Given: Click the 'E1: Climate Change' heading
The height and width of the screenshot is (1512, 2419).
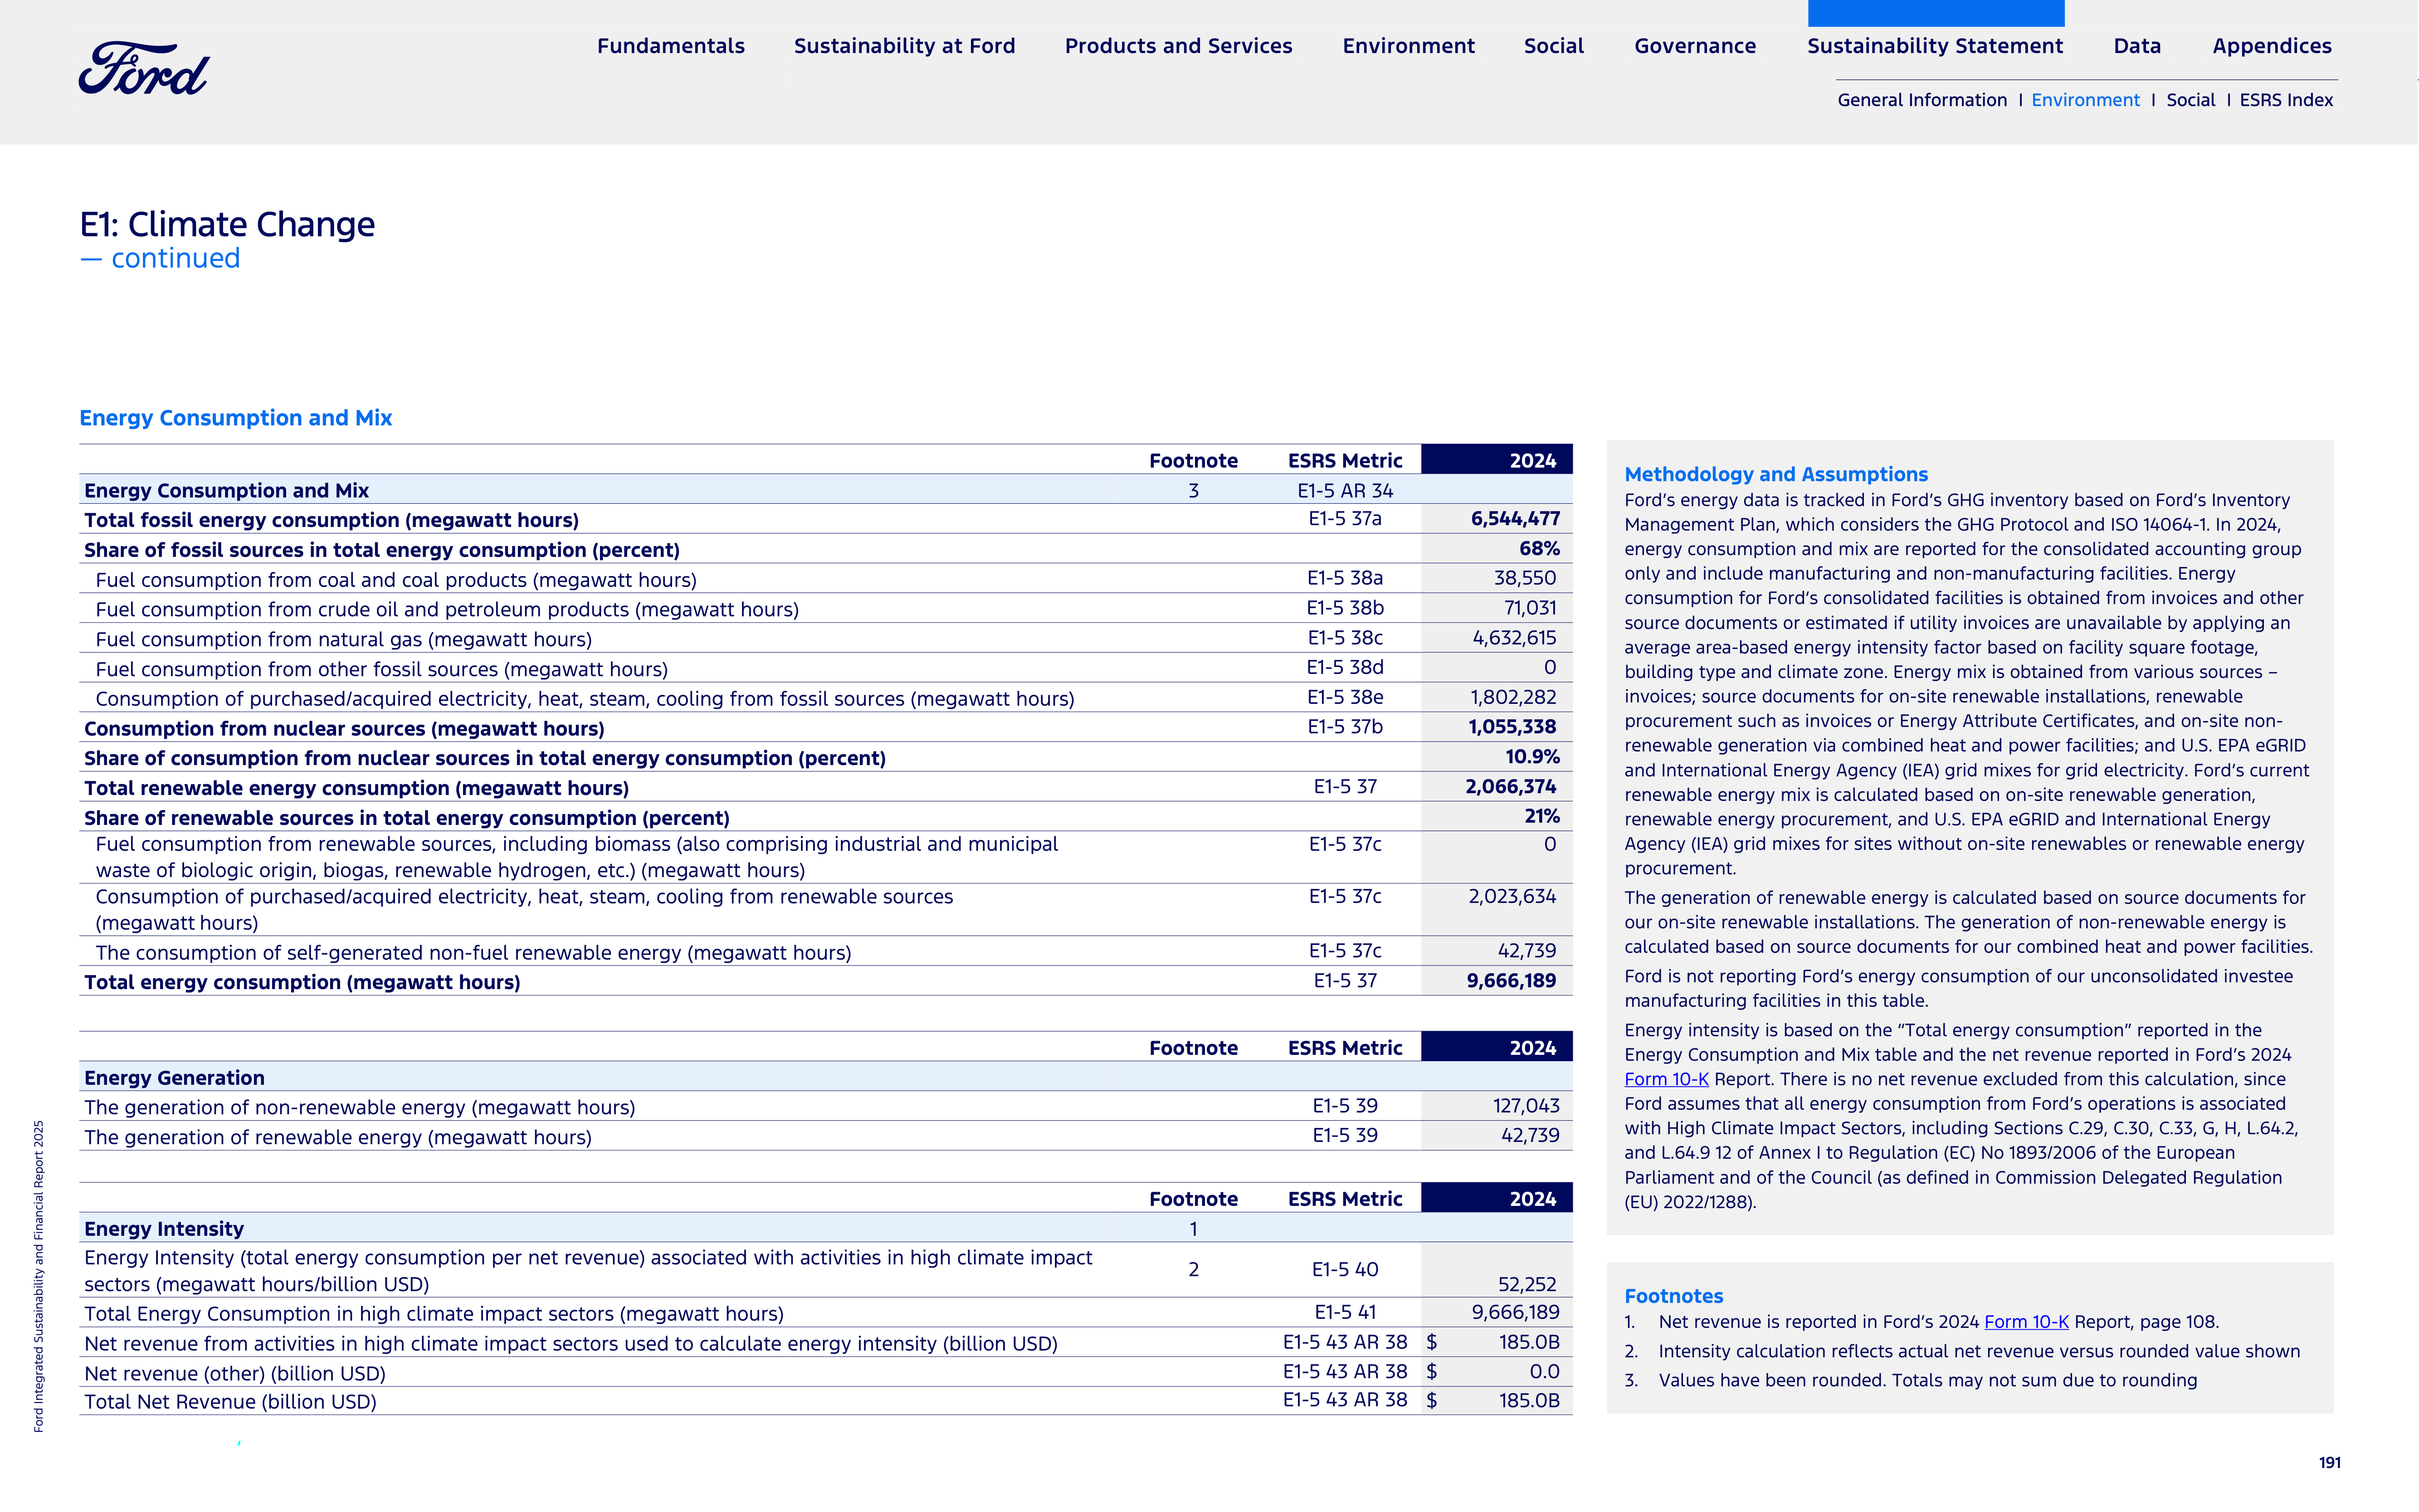Looking at the screenshot, I should point(227,224).
